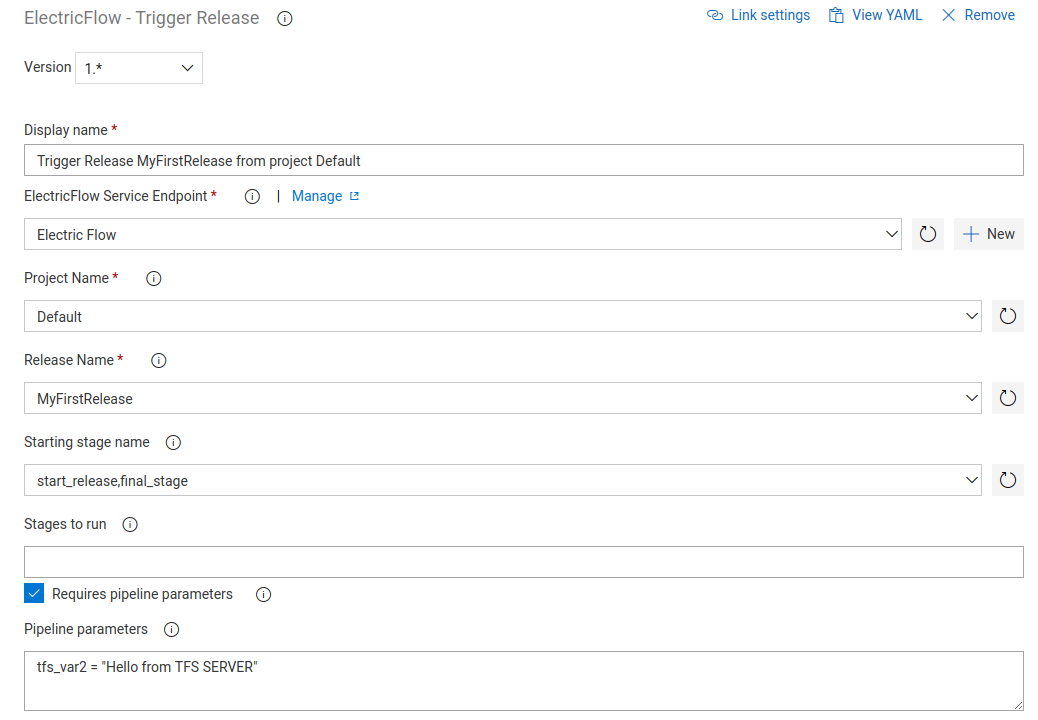Image resolution: width=1038 pixels, height=720 pixels.
Task: Refresh the Release Name list
Action: (x=1008, y=398)
